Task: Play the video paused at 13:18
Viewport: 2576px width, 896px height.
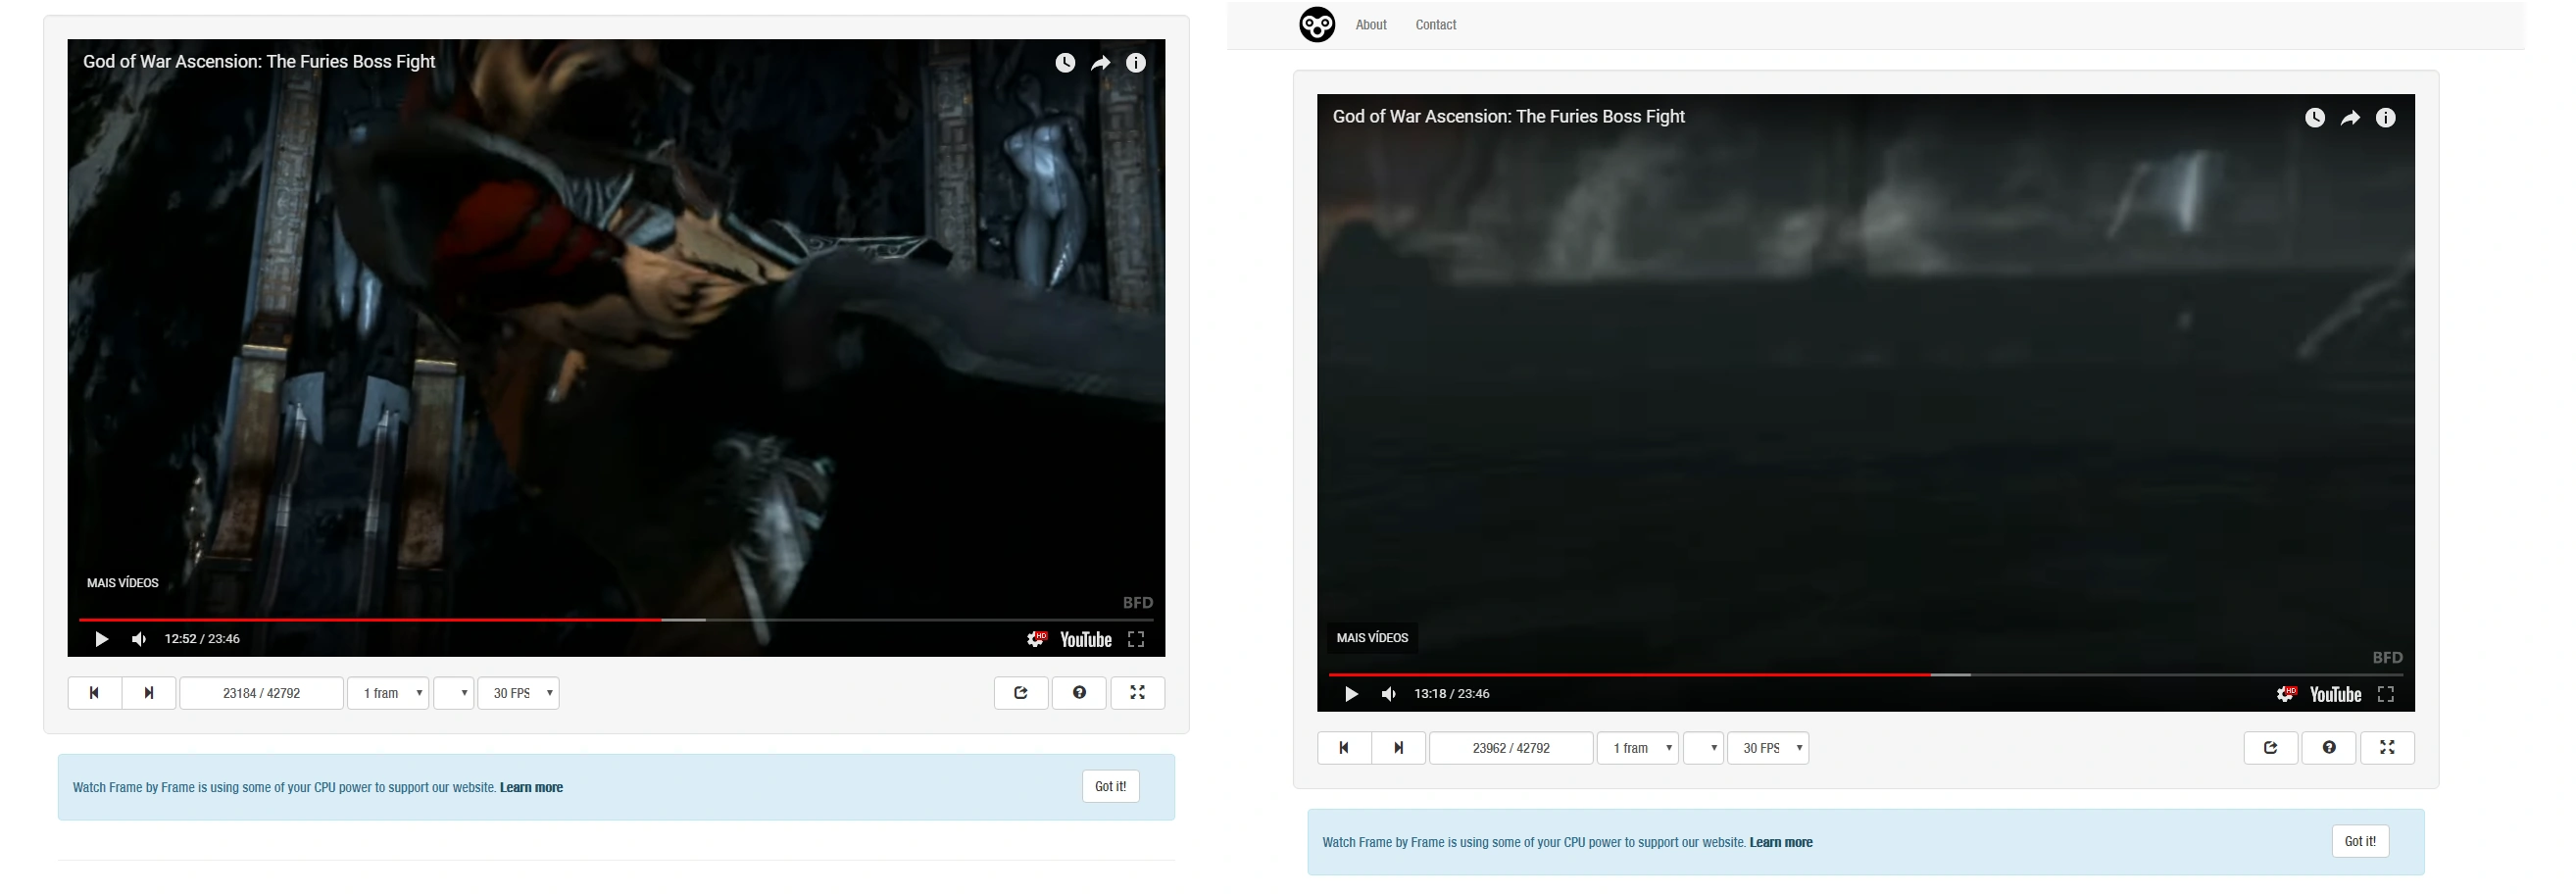Action: tap(1351, 694)
